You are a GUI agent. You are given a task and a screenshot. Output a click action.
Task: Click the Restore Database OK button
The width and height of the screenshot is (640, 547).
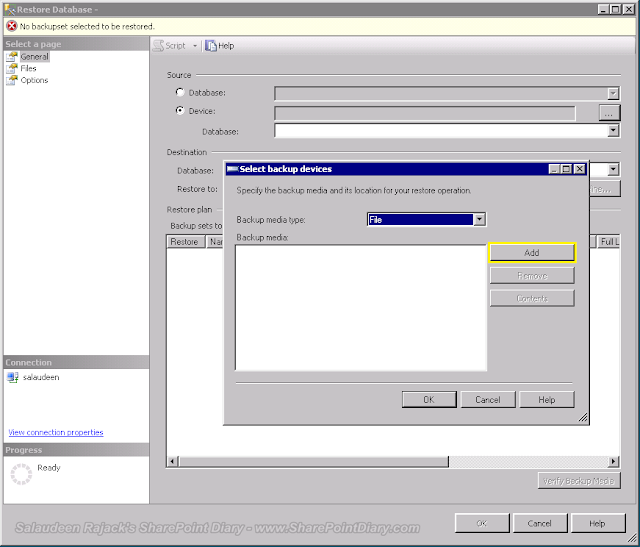pos(482,523)
